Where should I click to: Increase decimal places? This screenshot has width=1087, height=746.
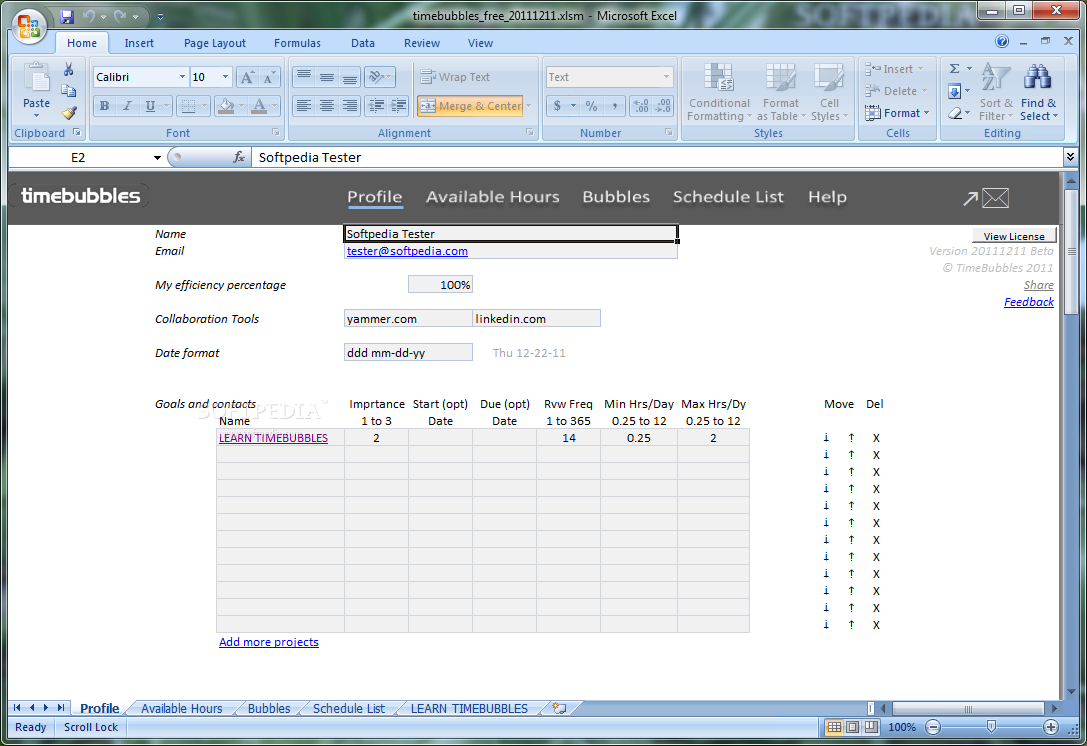click(641, 106)
